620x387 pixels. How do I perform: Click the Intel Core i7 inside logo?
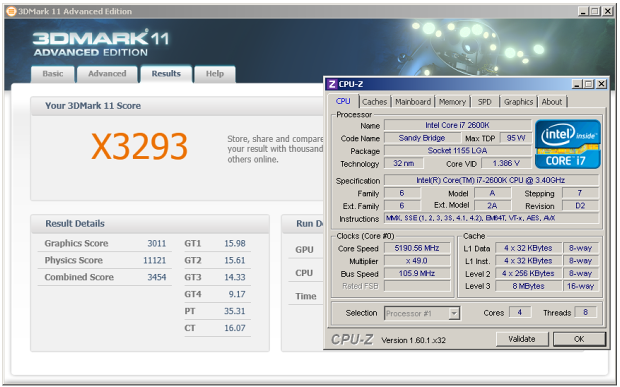pos(567,144)
